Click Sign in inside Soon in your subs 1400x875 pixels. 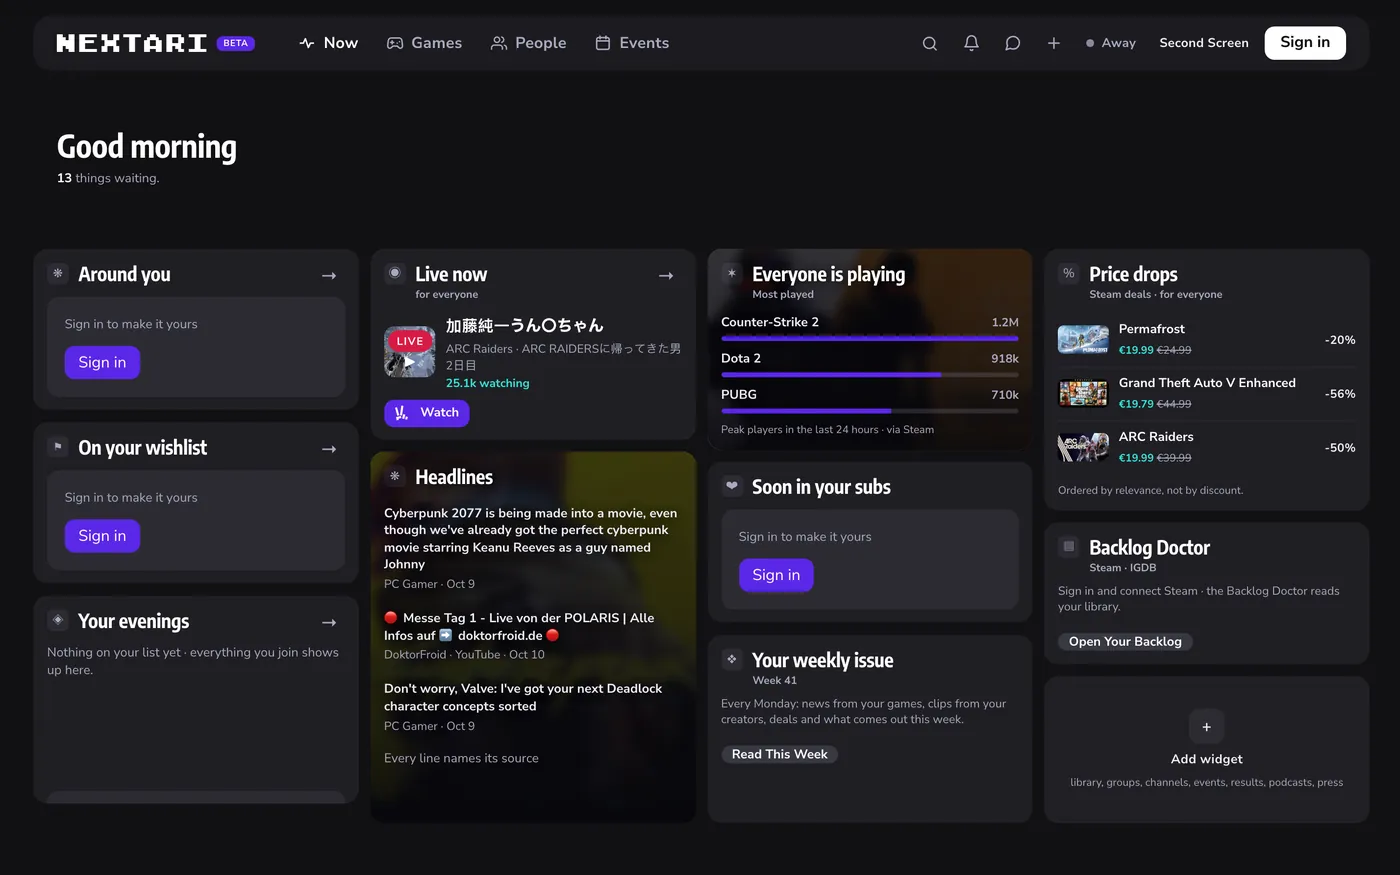pos(776,575)
